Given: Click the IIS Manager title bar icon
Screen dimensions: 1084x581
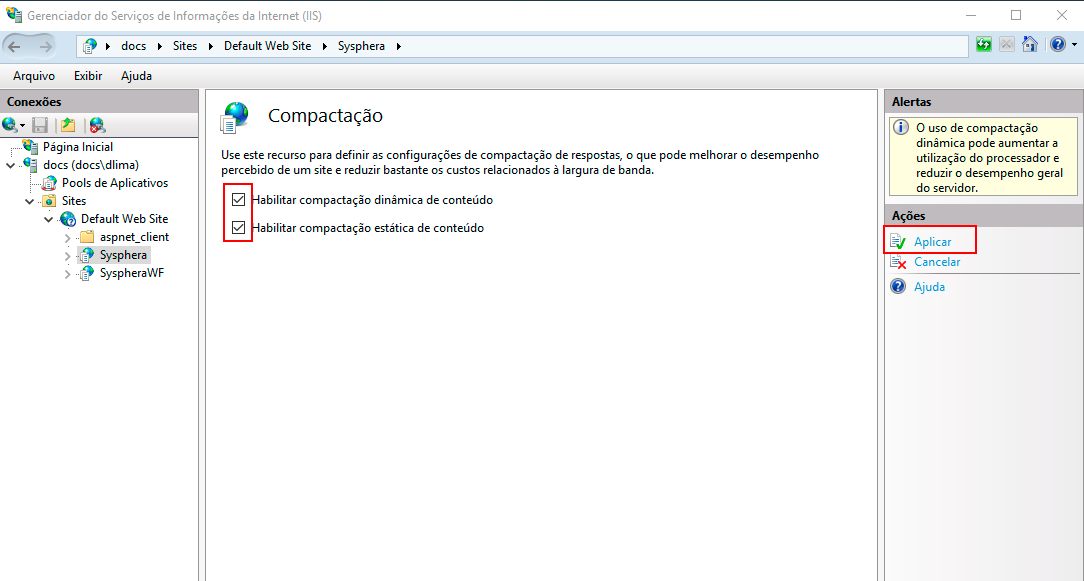Looking at the screenshot, I should [13, 15].
